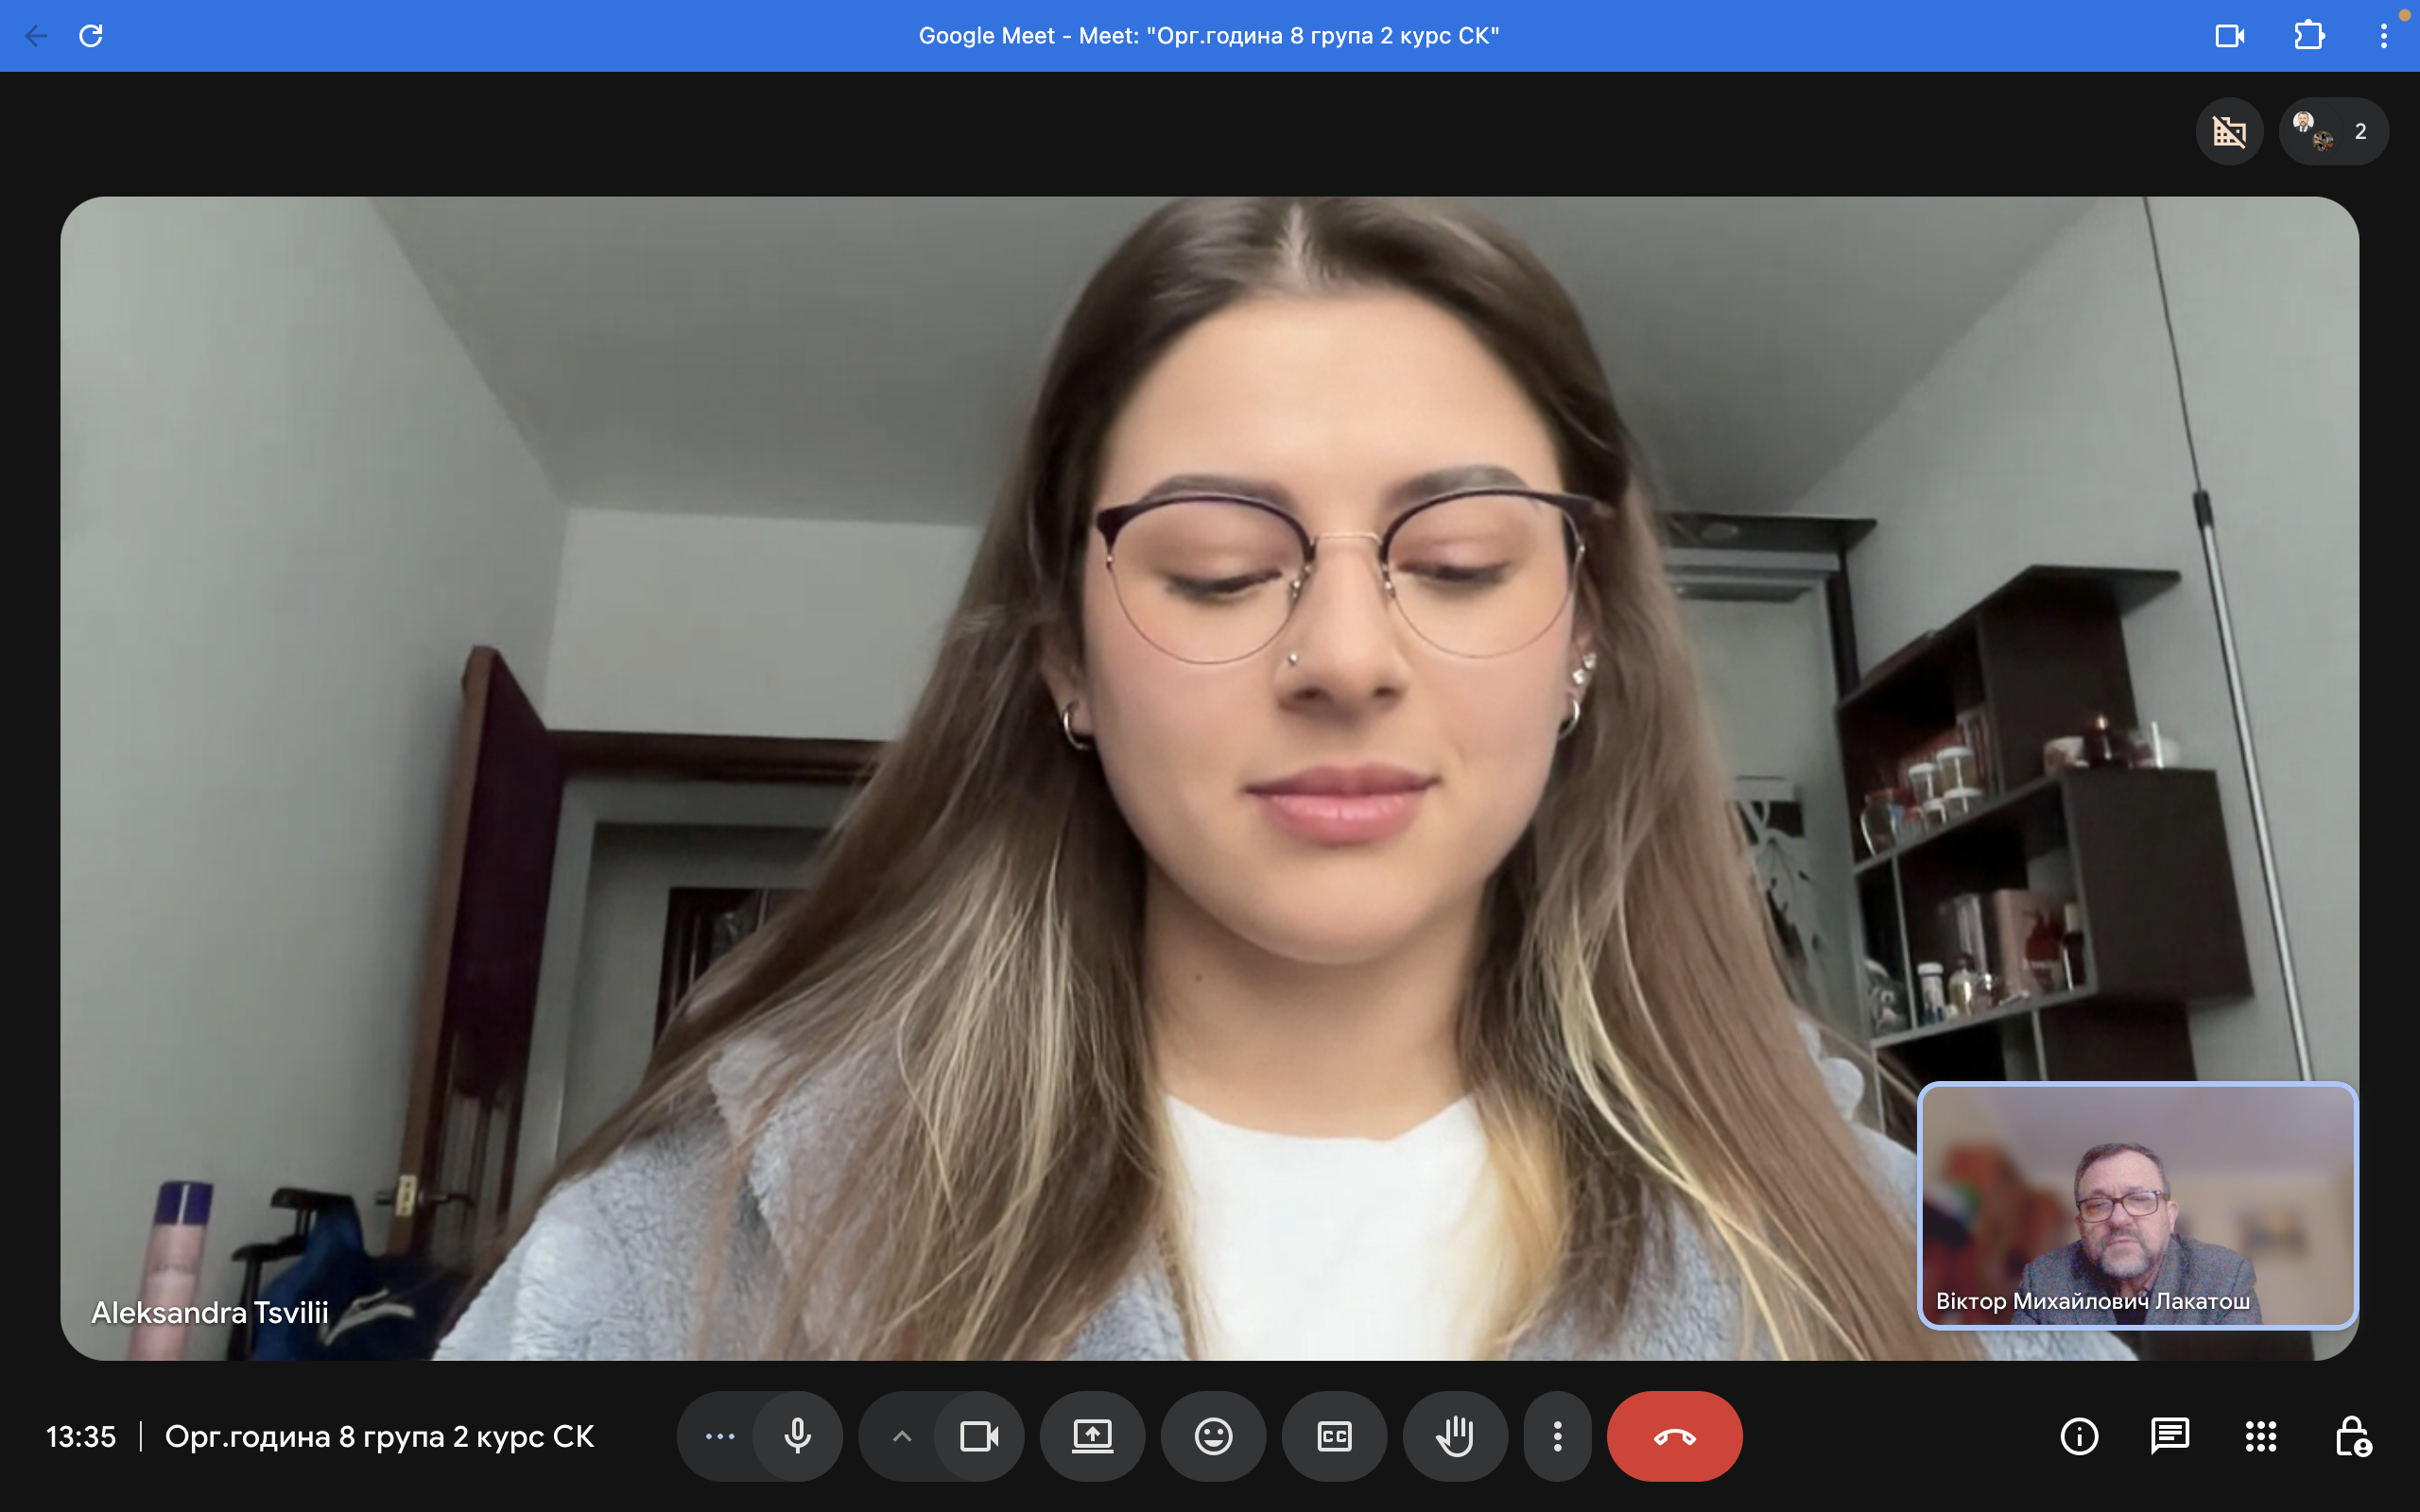Open the emoji reactions
Viewport: 2420px width, 1512px height.
coord(1213,1436)
